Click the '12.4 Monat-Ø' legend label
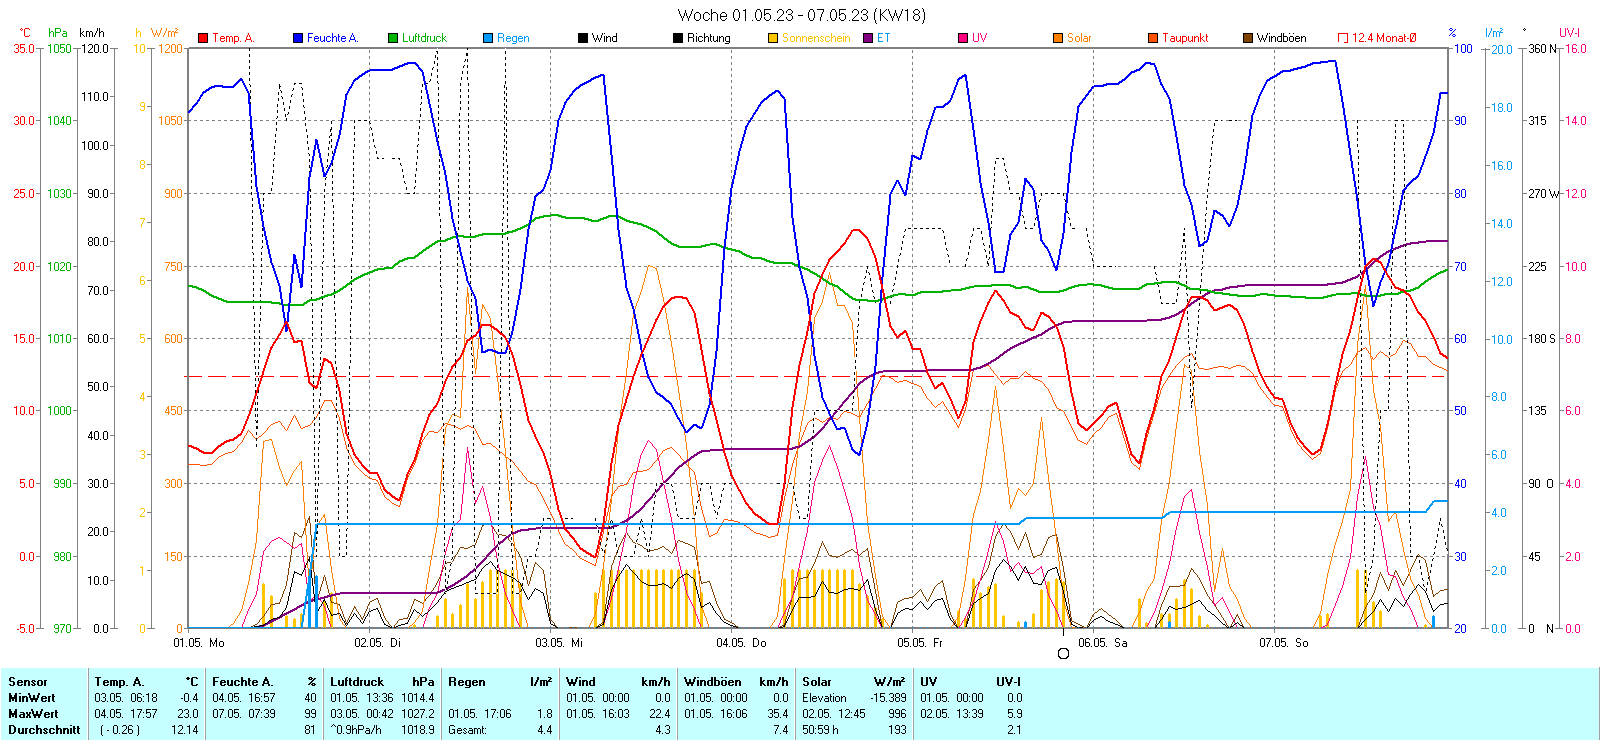1600x740 pixels. click(1384, 38)
